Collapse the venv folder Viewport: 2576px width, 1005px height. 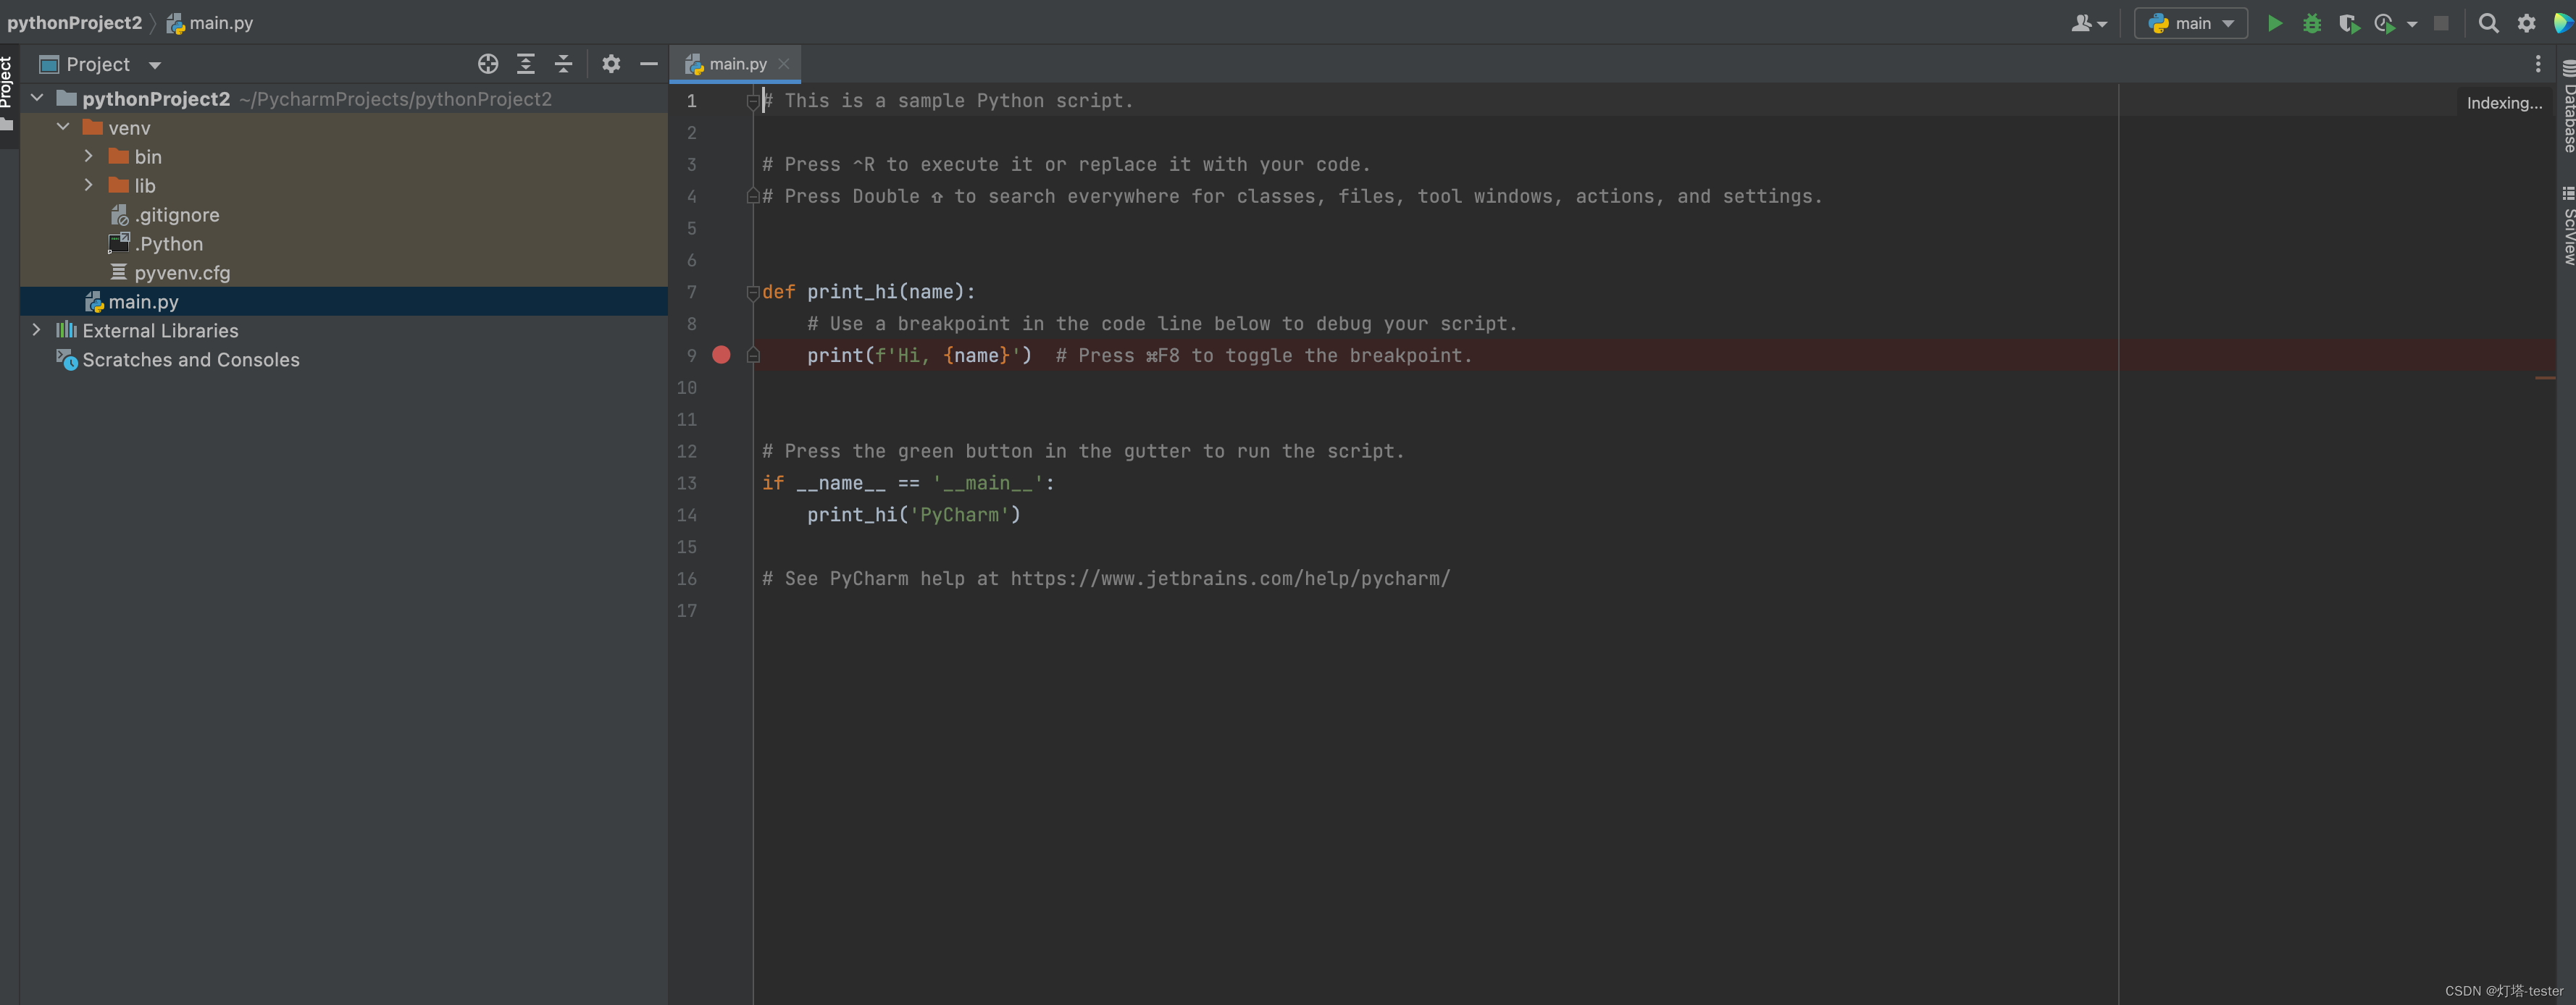63,127
